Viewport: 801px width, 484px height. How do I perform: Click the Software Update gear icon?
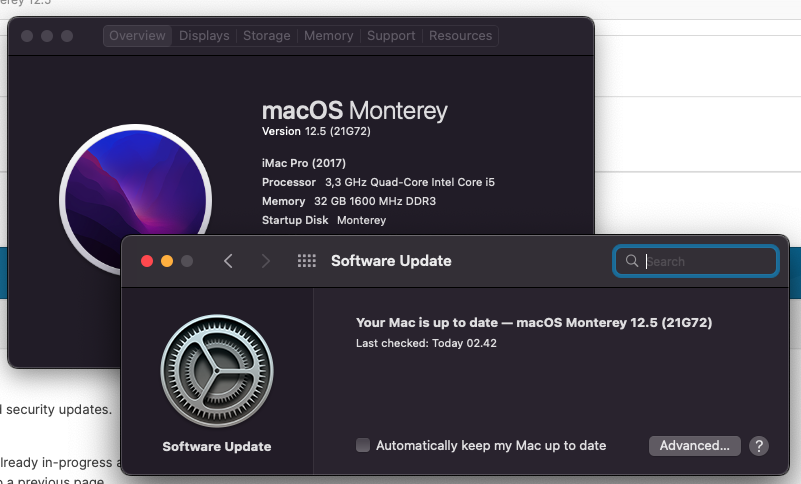pos(217,371)
